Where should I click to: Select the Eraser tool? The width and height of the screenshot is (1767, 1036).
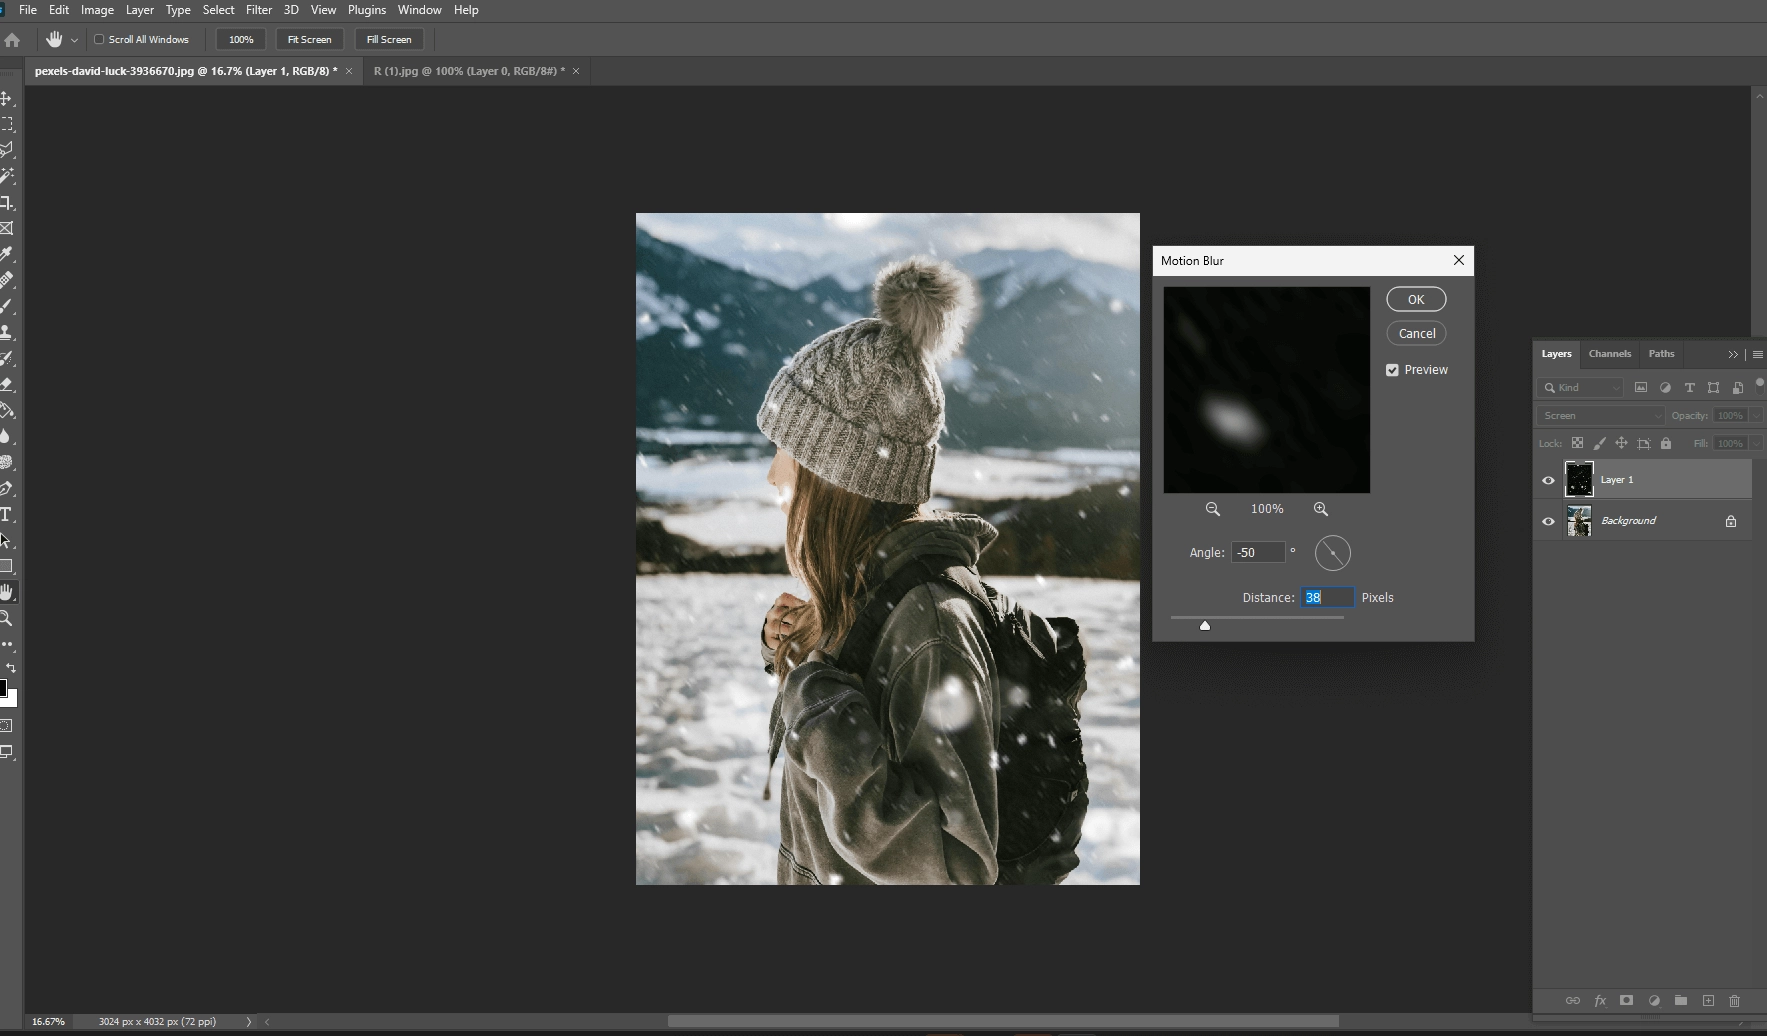point(6,384)
